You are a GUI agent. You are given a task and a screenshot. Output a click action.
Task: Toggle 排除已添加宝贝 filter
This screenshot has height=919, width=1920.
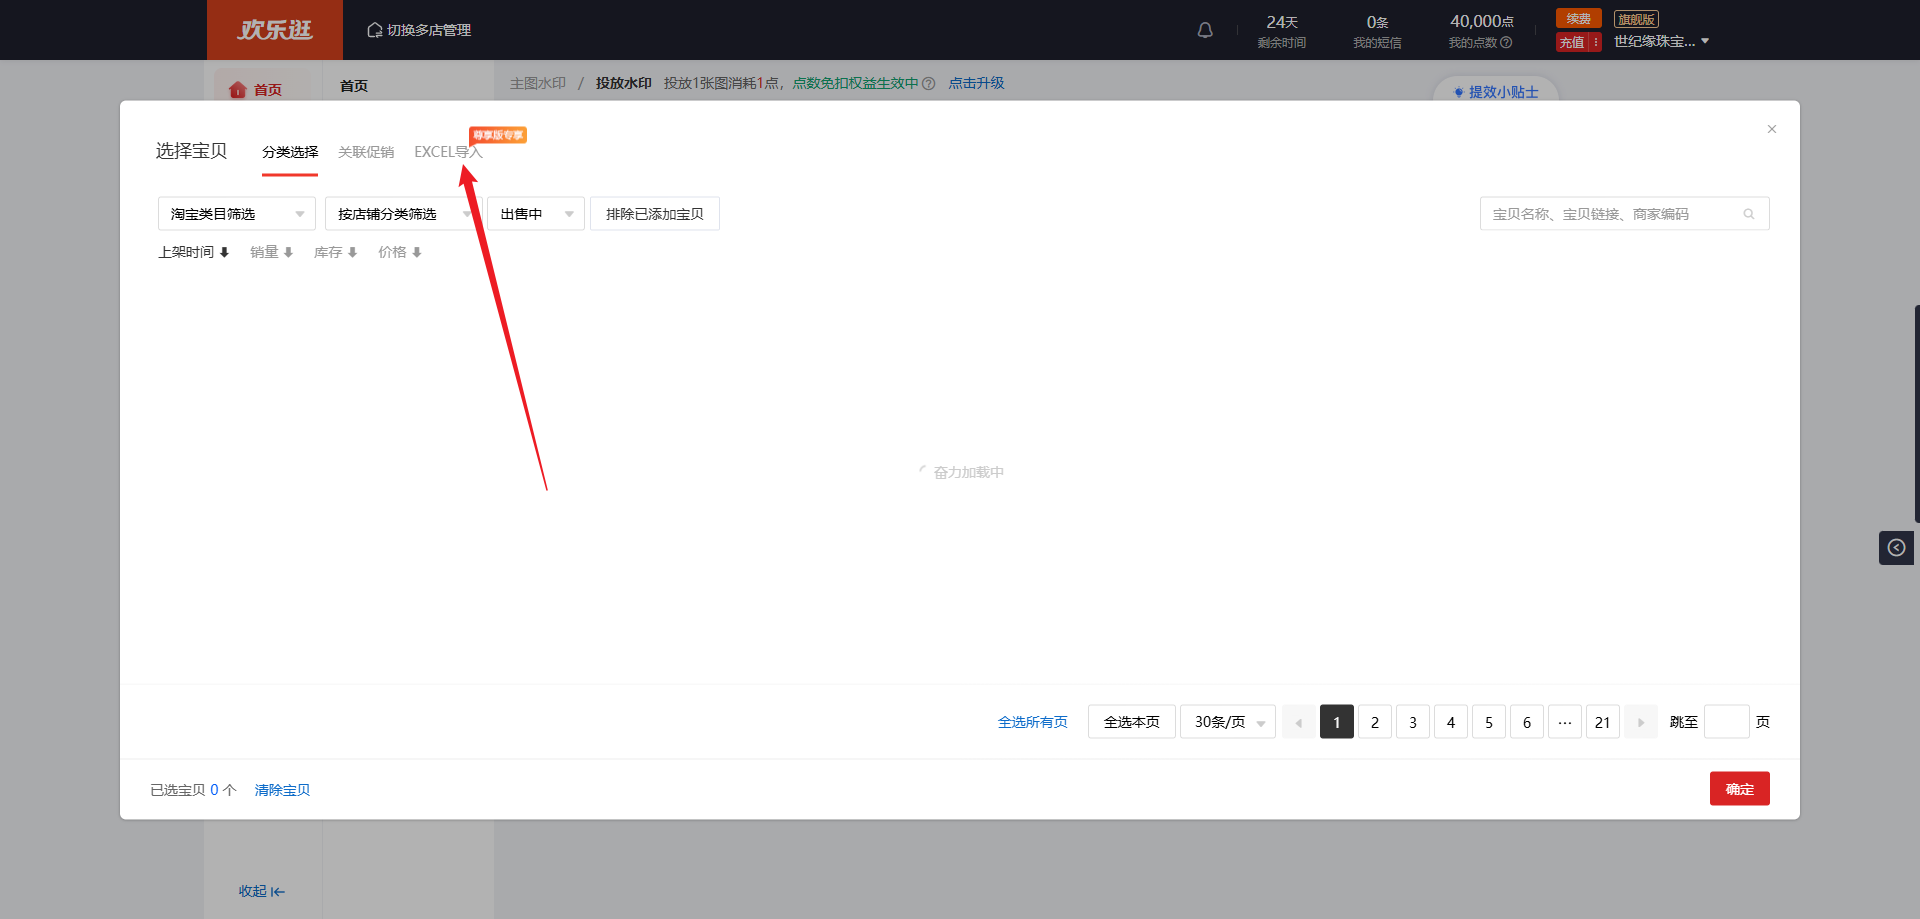coord(654,214)
